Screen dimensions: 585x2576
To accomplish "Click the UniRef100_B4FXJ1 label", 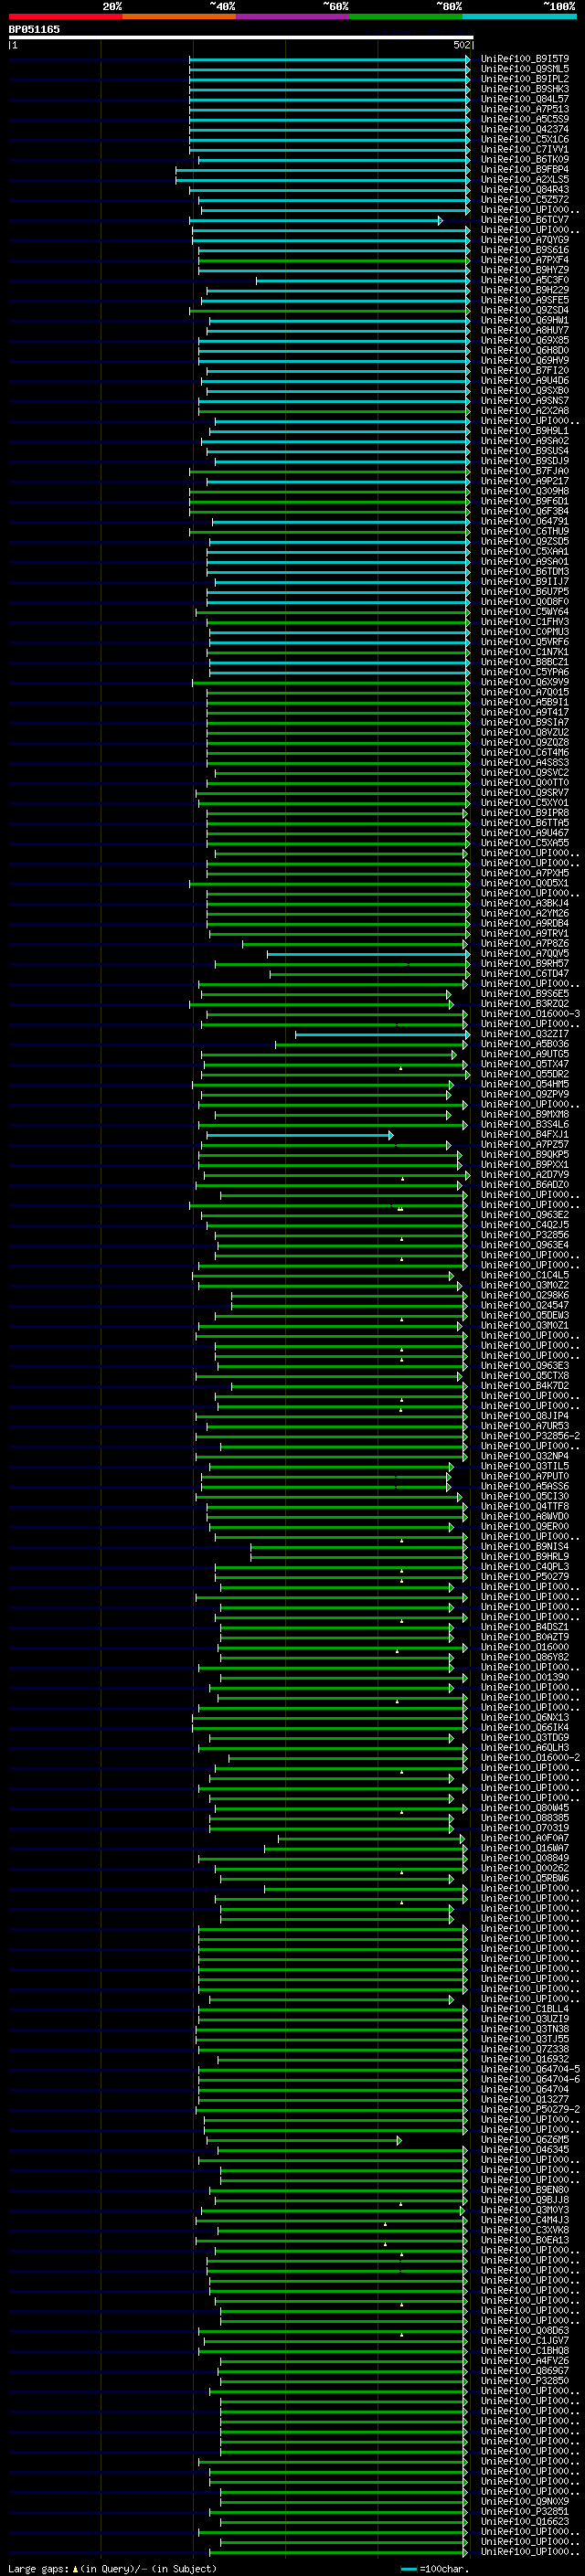I will click(525, 1135).
